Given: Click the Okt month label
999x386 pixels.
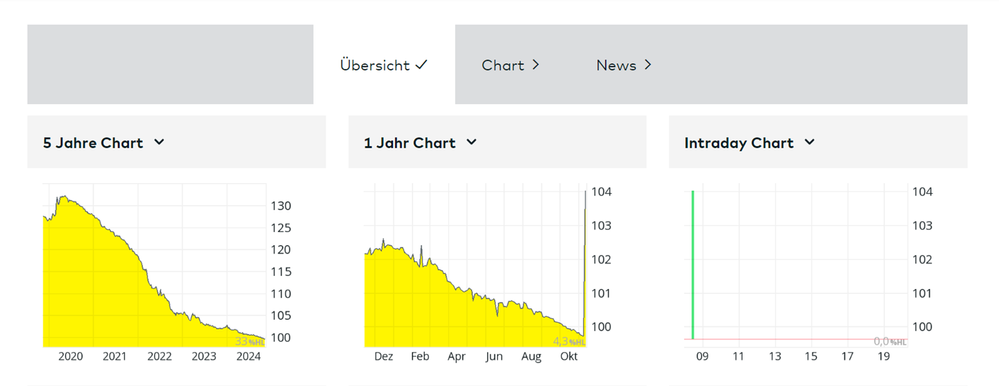Looking at the screenshot, I should [569, 357].
